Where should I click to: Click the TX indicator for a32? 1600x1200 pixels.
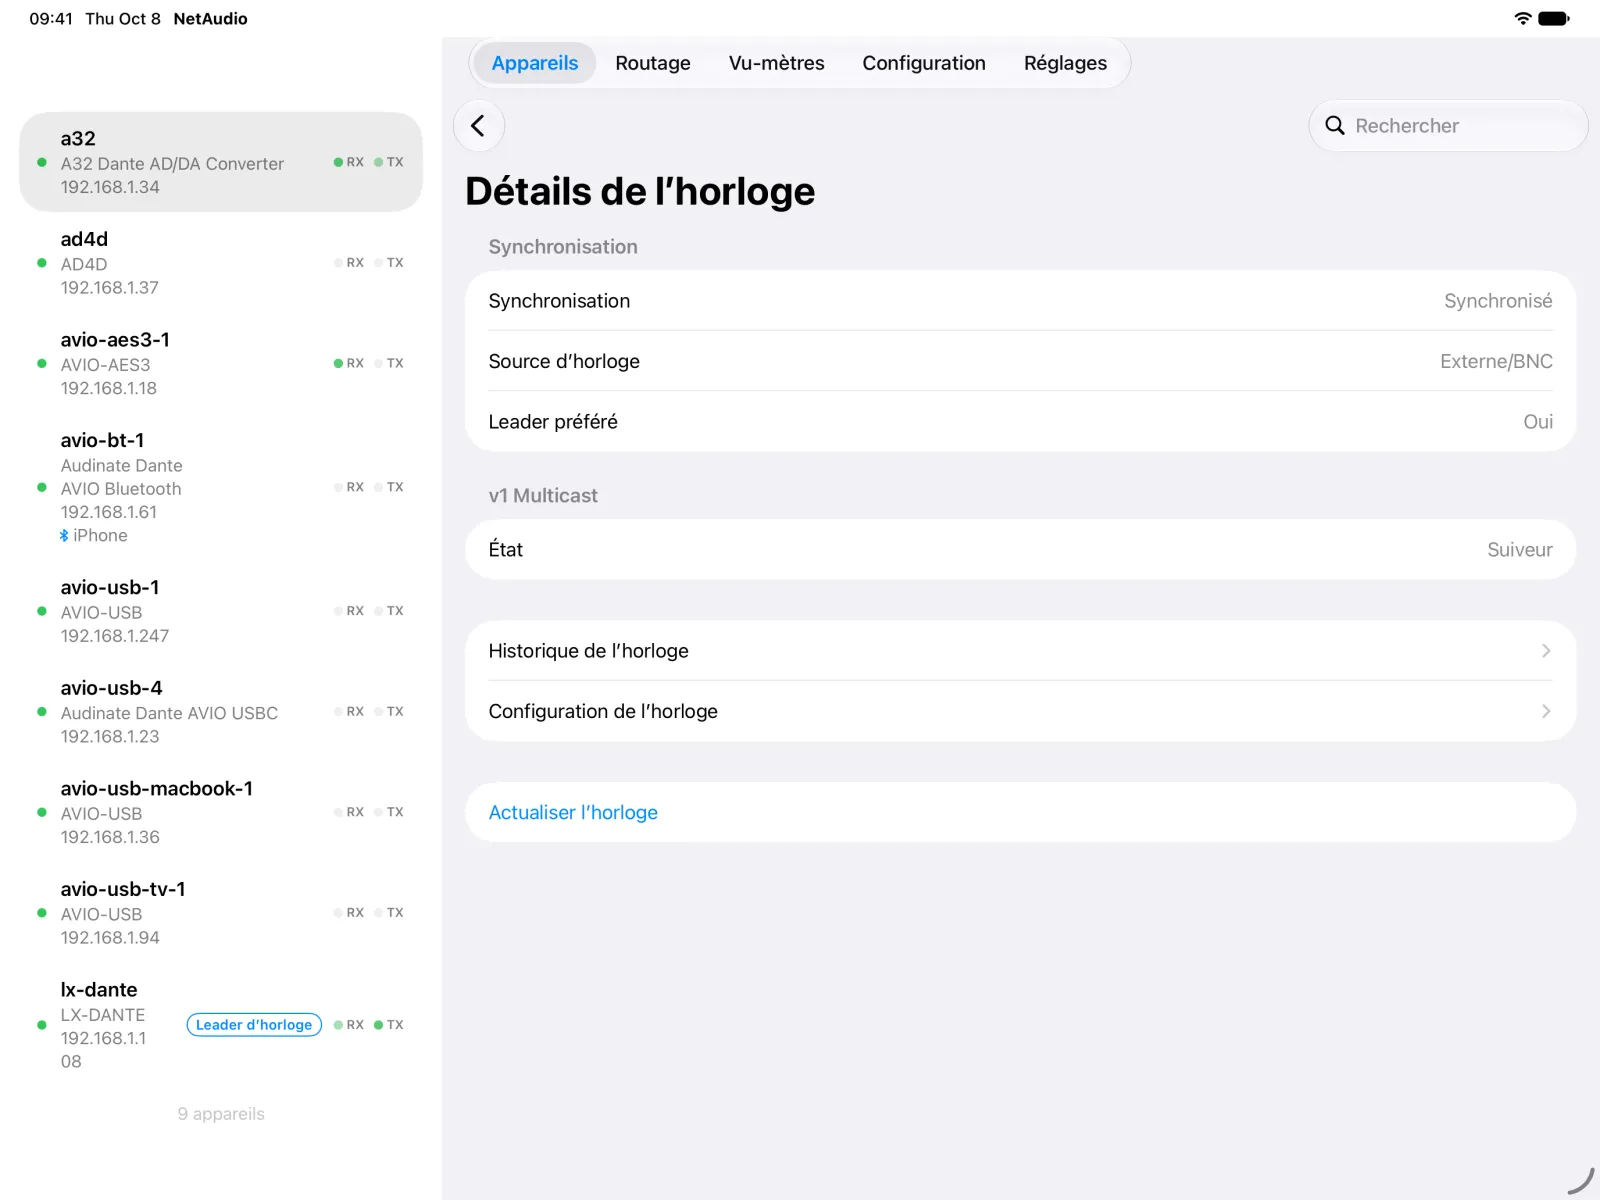click(389, 162)
